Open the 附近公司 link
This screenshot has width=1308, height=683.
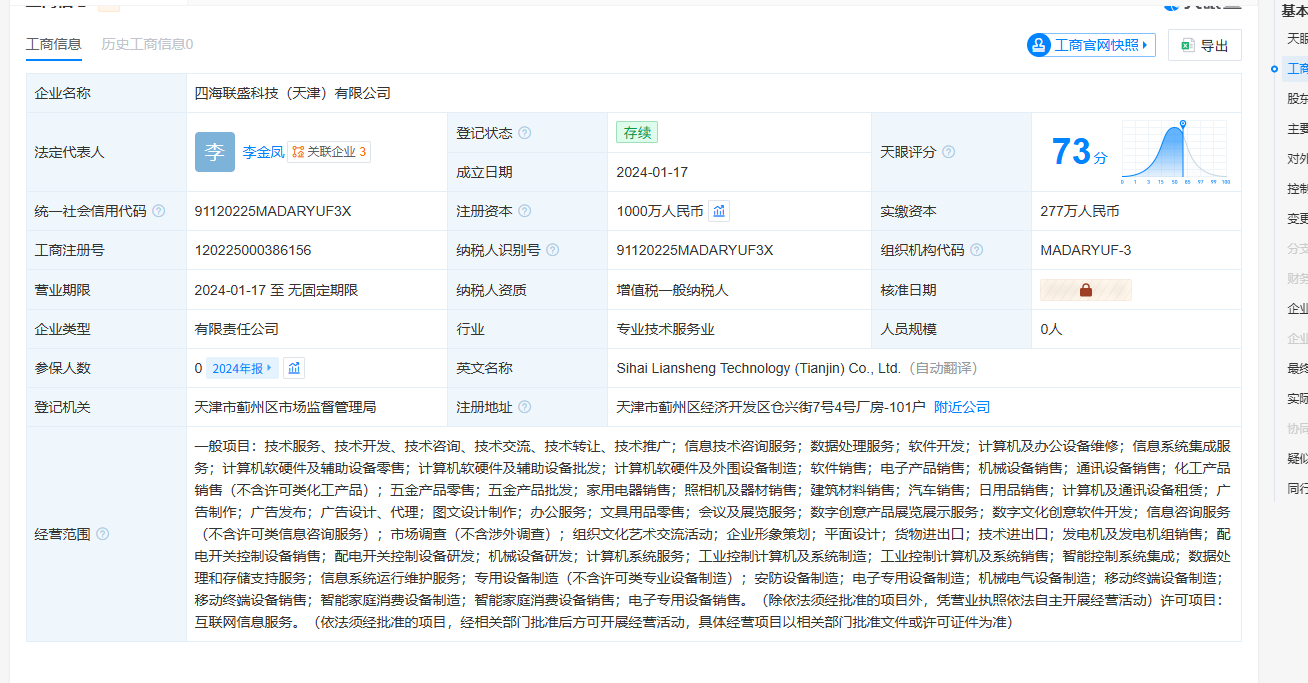click(x=962, y=407)
